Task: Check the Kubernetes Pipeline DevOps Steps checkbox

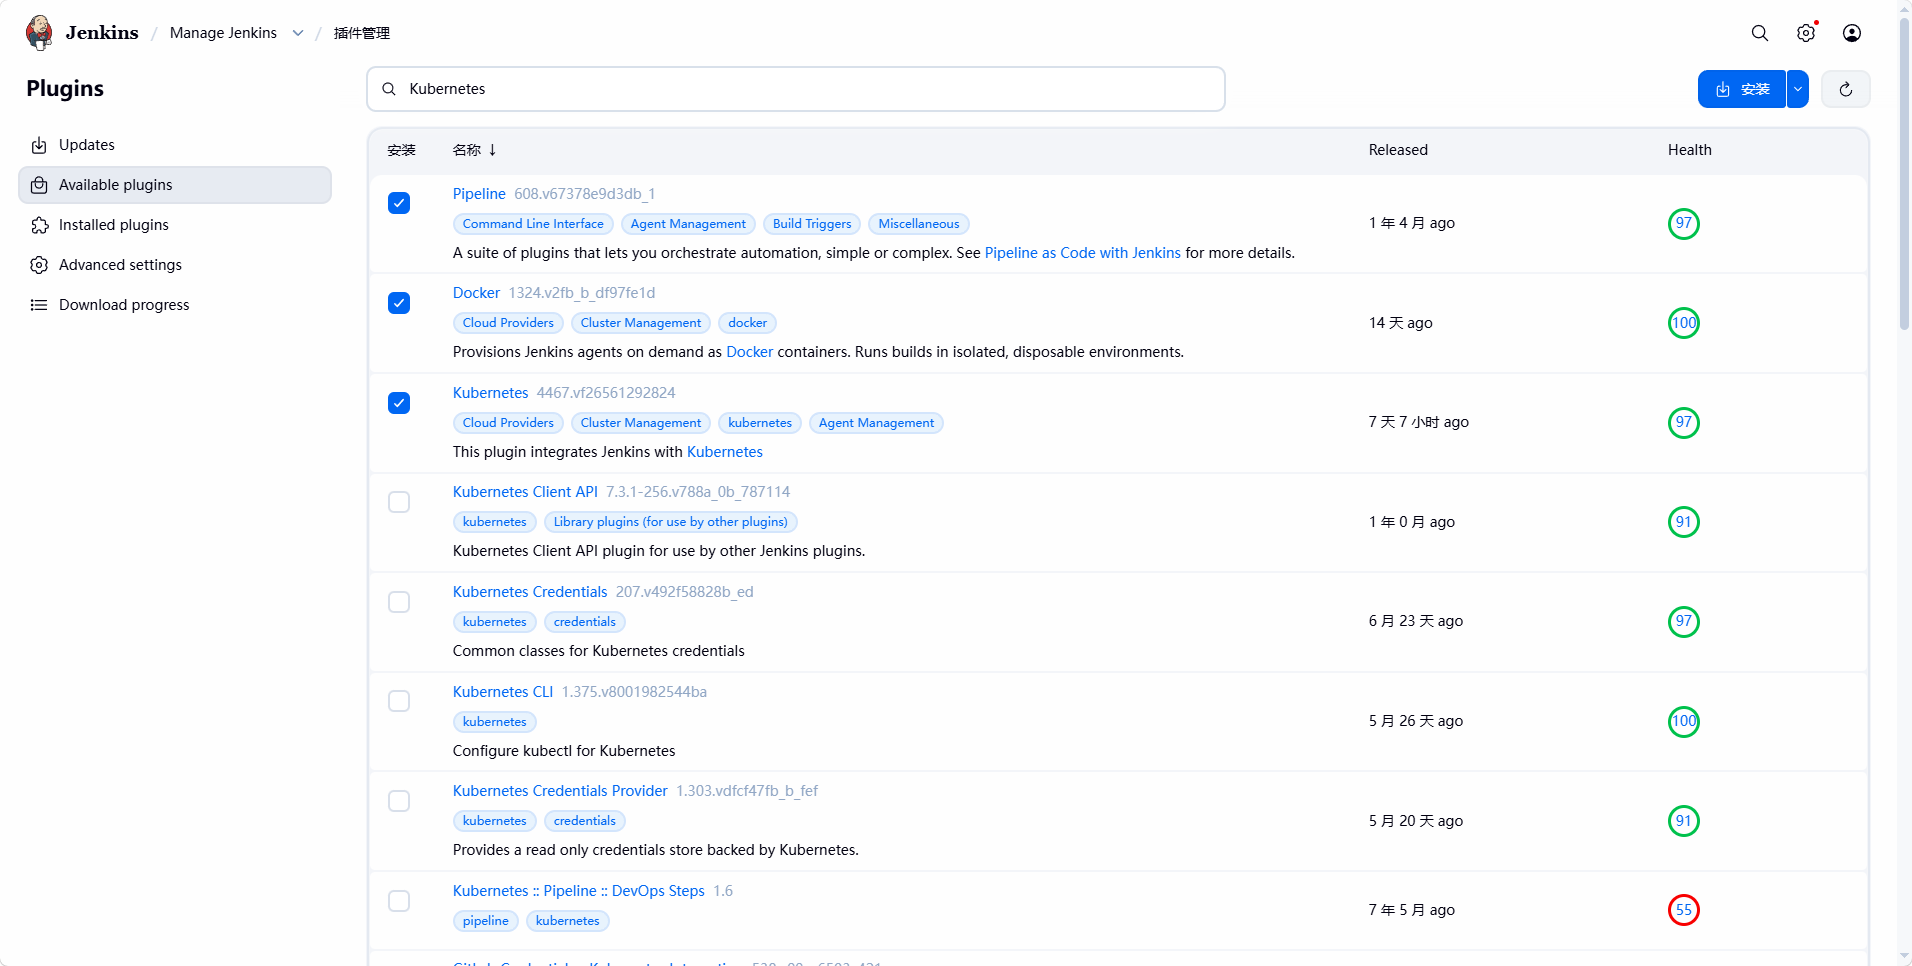Action: (x=399, y=901)
